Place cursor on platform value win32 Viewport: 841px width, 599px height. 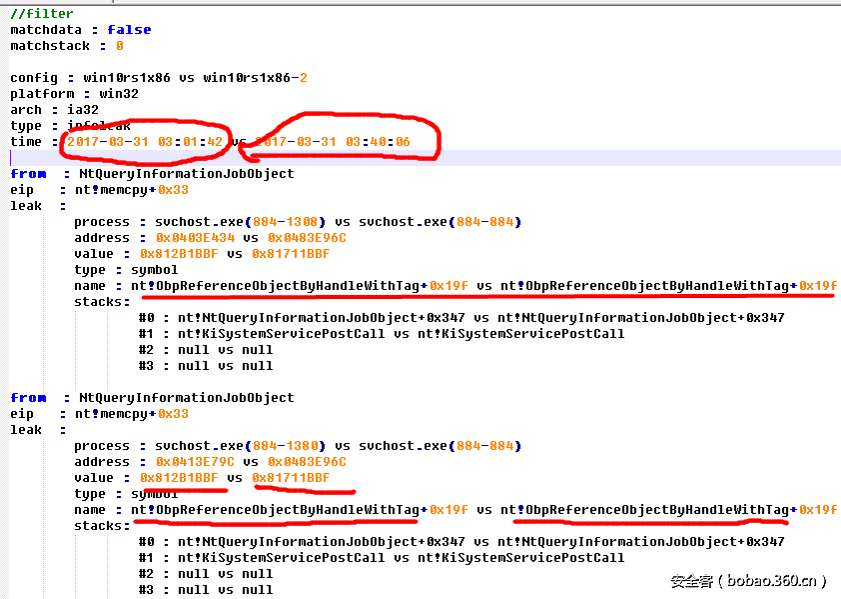119,93
